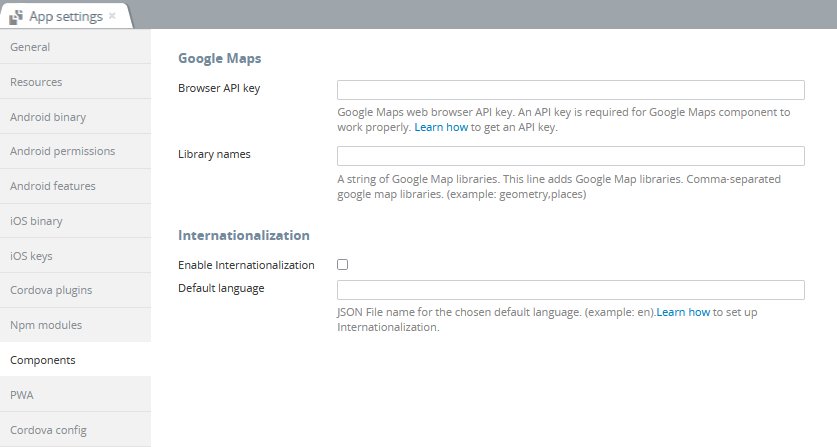Click the Library names label
Screen dimensions: 837x447
pos(214,154)
